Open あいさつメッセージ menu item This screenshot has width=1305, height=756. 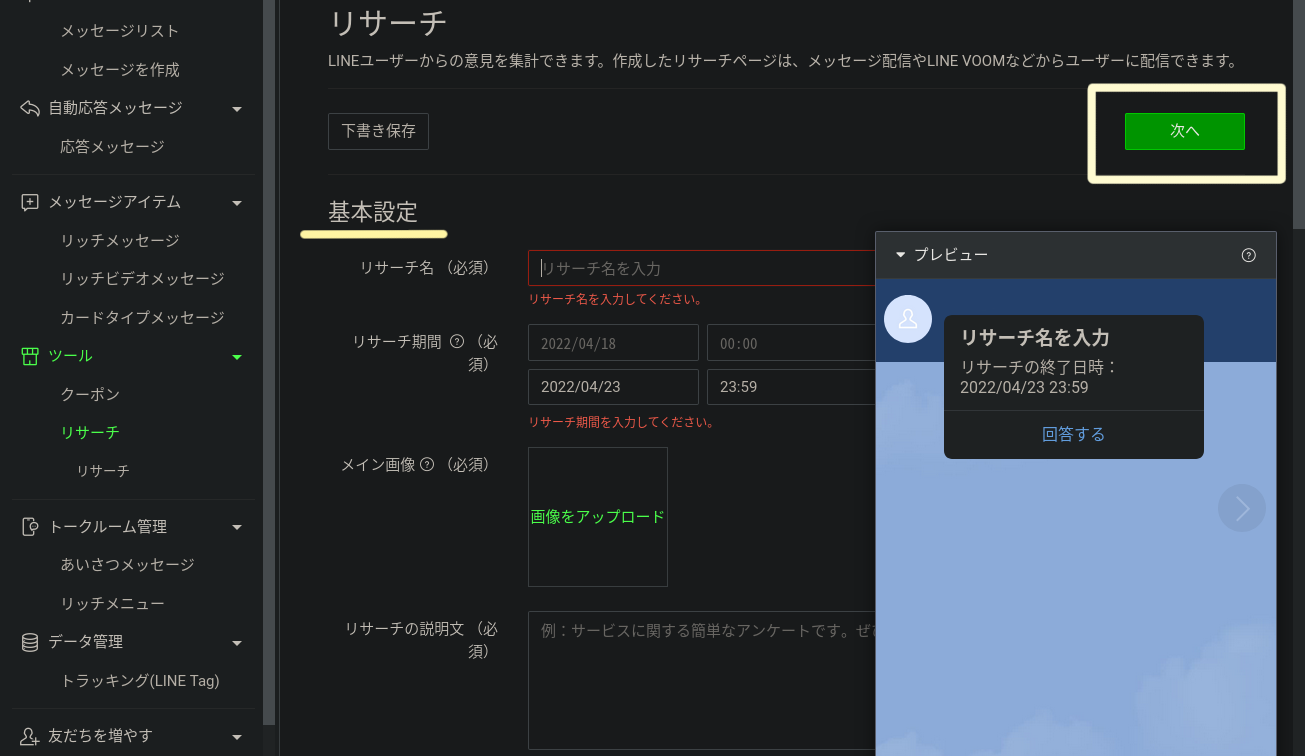[127, 565]
